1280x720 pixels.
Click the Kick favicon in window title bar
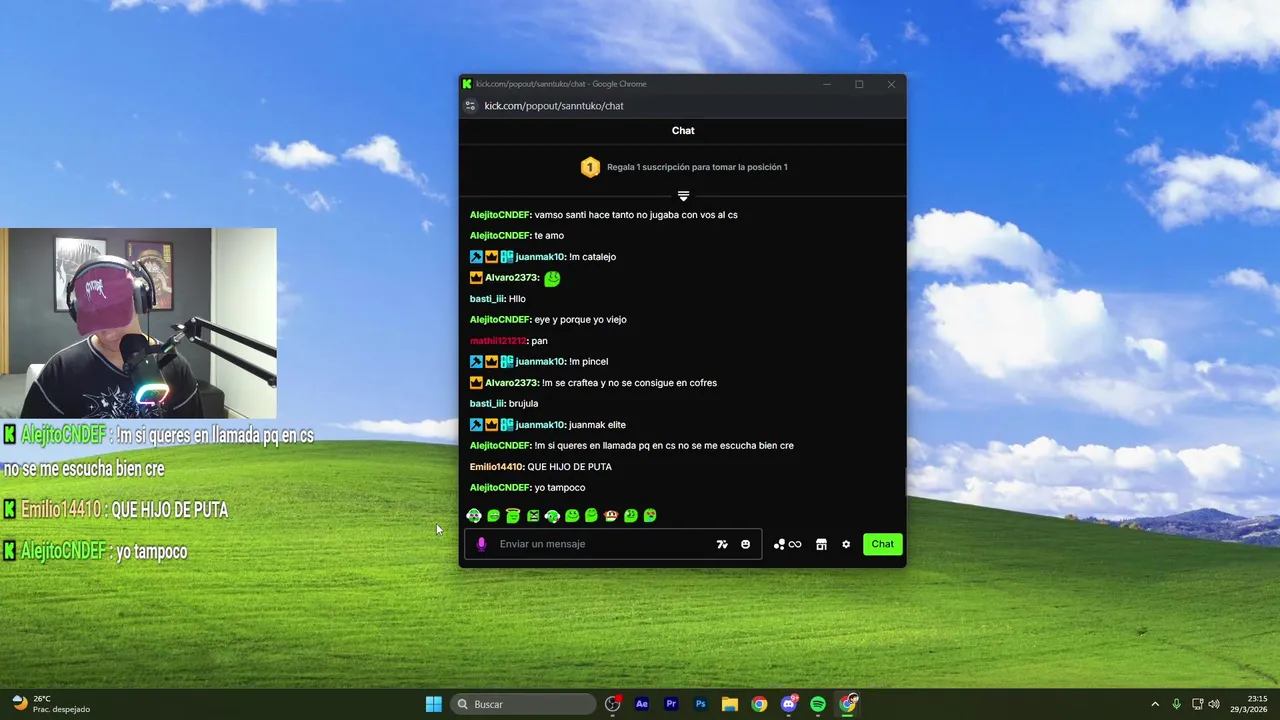click(x=467, y=84)
